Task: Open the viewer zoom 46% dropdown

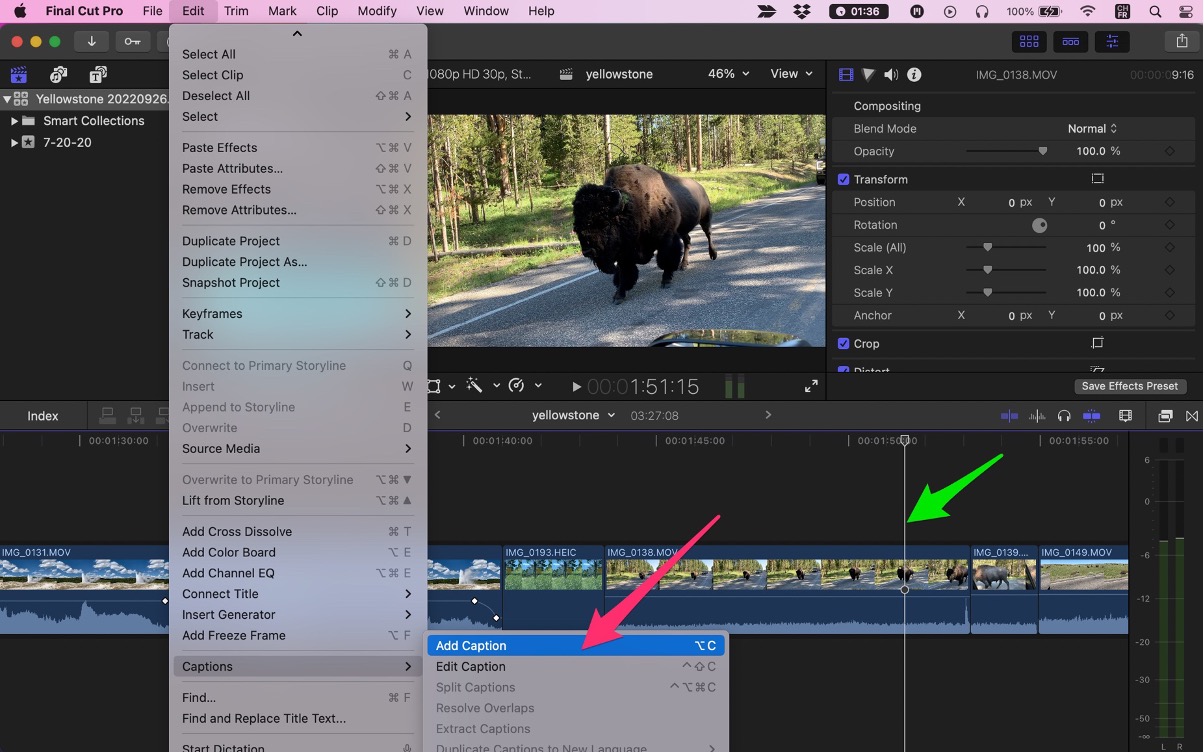Action: 728,74
